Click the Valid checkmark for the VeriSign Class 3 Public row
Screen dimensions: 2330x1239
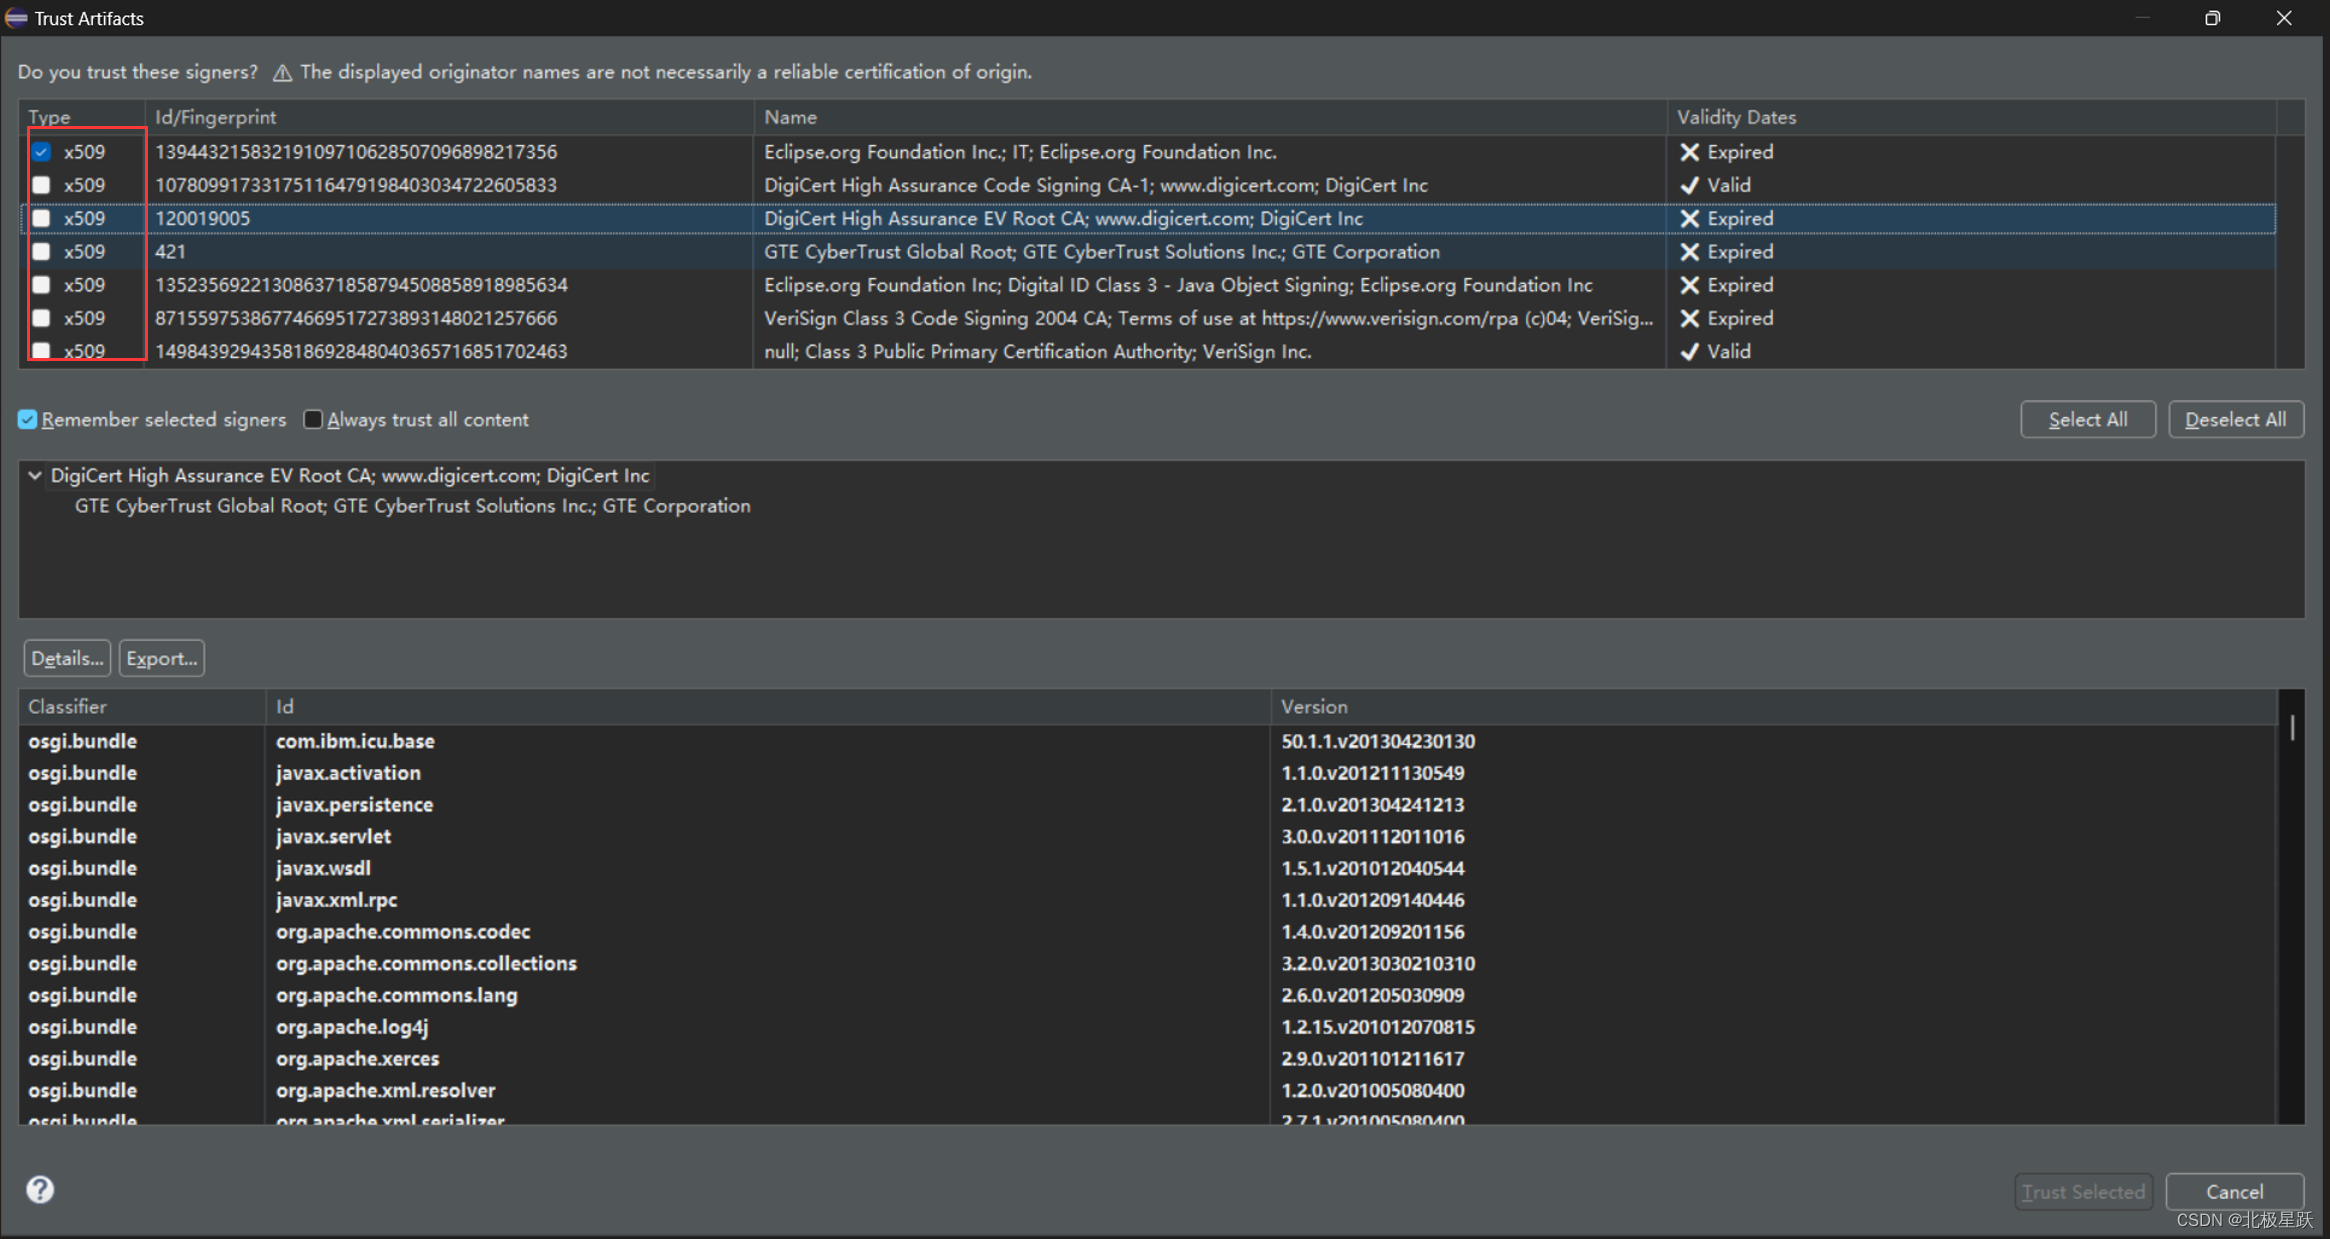pyautogui.click(x=1689, y=352)
